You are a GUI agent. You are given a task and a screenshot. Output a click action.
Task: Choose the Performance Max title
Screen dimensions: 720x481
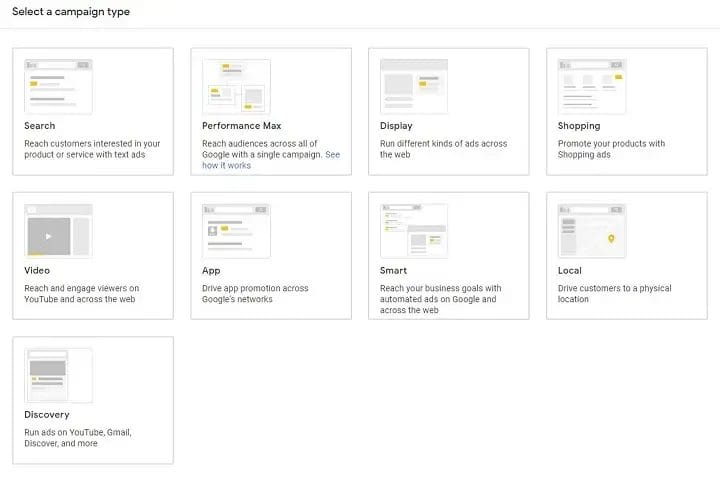click(242, 126)
